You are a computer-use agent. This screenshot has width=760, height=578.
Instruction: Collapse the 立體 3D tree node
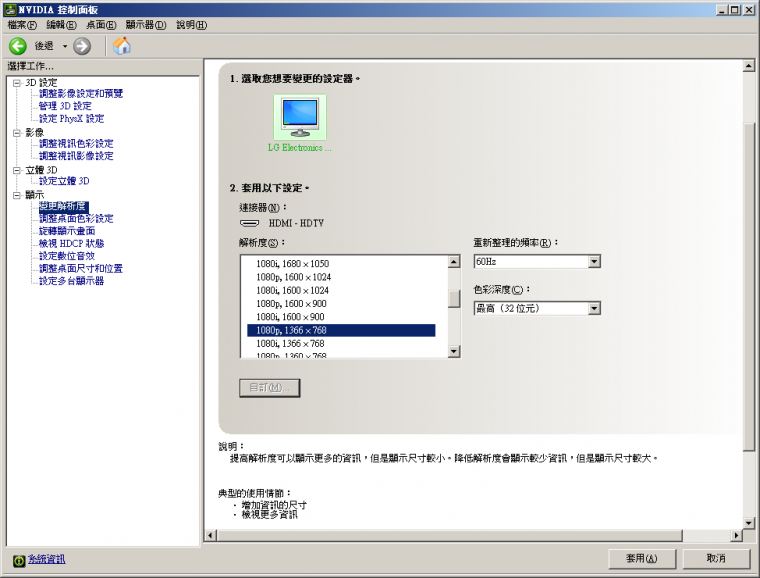point(17,170)
